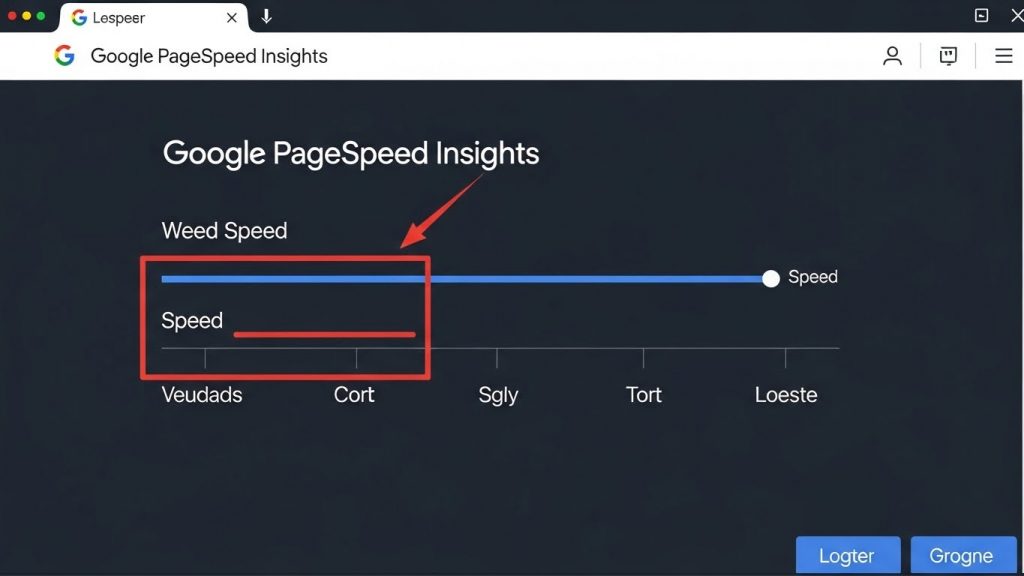The width and height of the screenshot is (1024, 576).
Task: Click the Google PageSpeed Insights header title
Action: (209, 56)
